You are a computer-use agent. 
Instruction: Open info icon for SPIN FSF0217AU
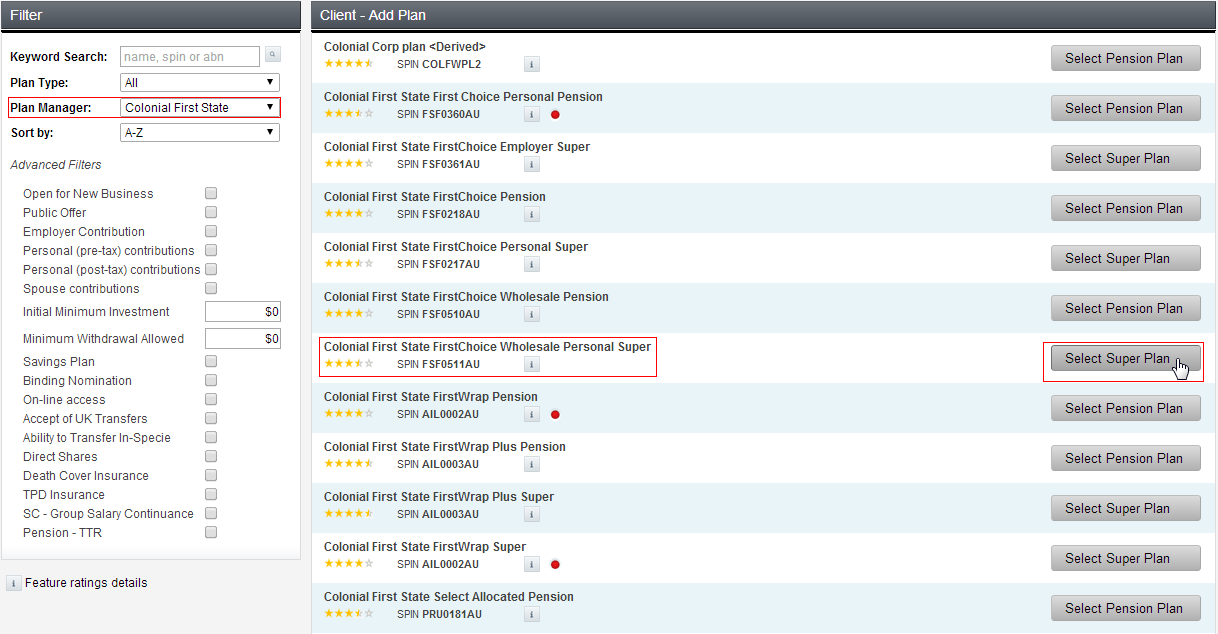pyautogui.click(x=532, y=264)
